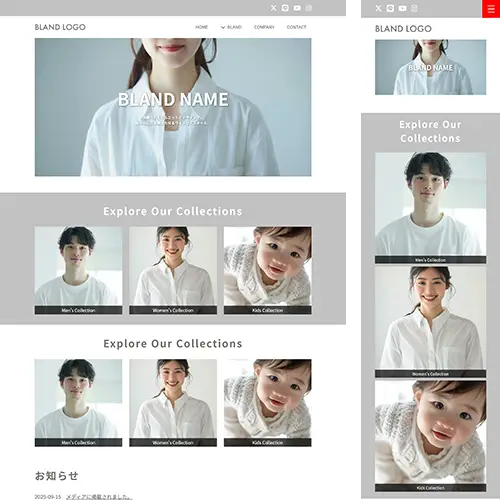Screen dimensions: 500x500
Task: Tap the mobile Women's Collection card
Action: click(430, 322)
